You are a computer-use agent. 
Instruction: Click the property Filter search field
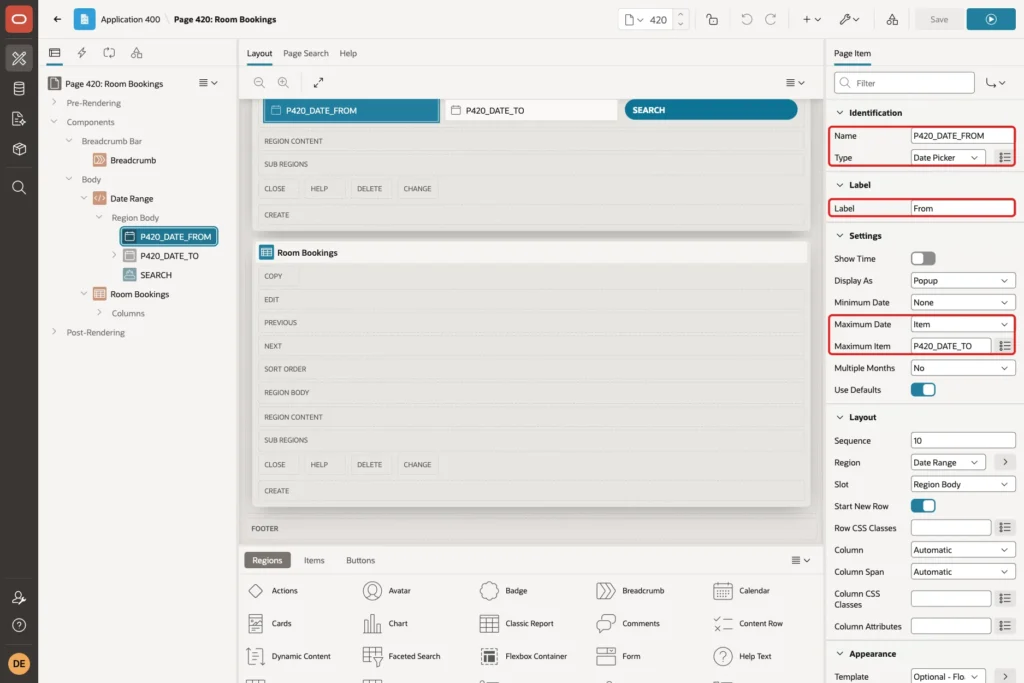[904, 83]
